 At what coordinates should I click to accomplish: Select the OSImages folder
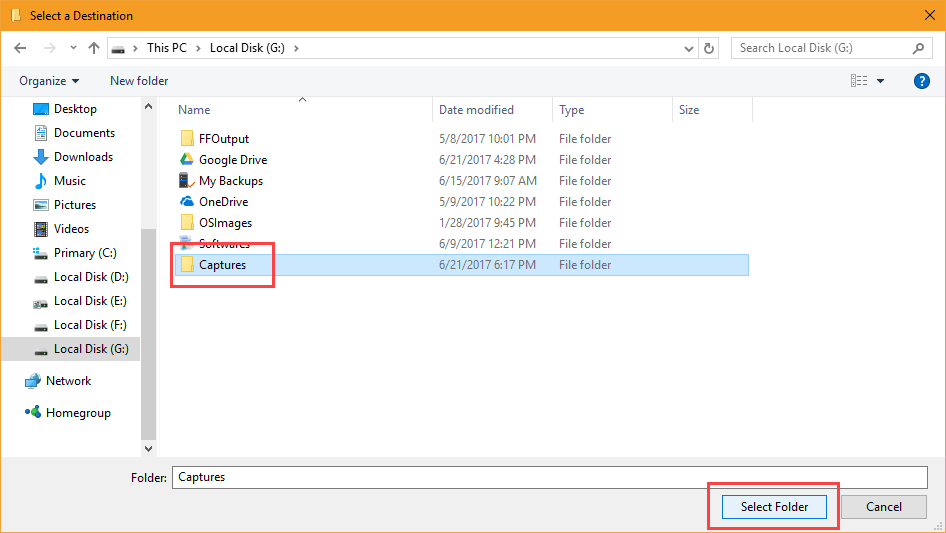(226, 223)
